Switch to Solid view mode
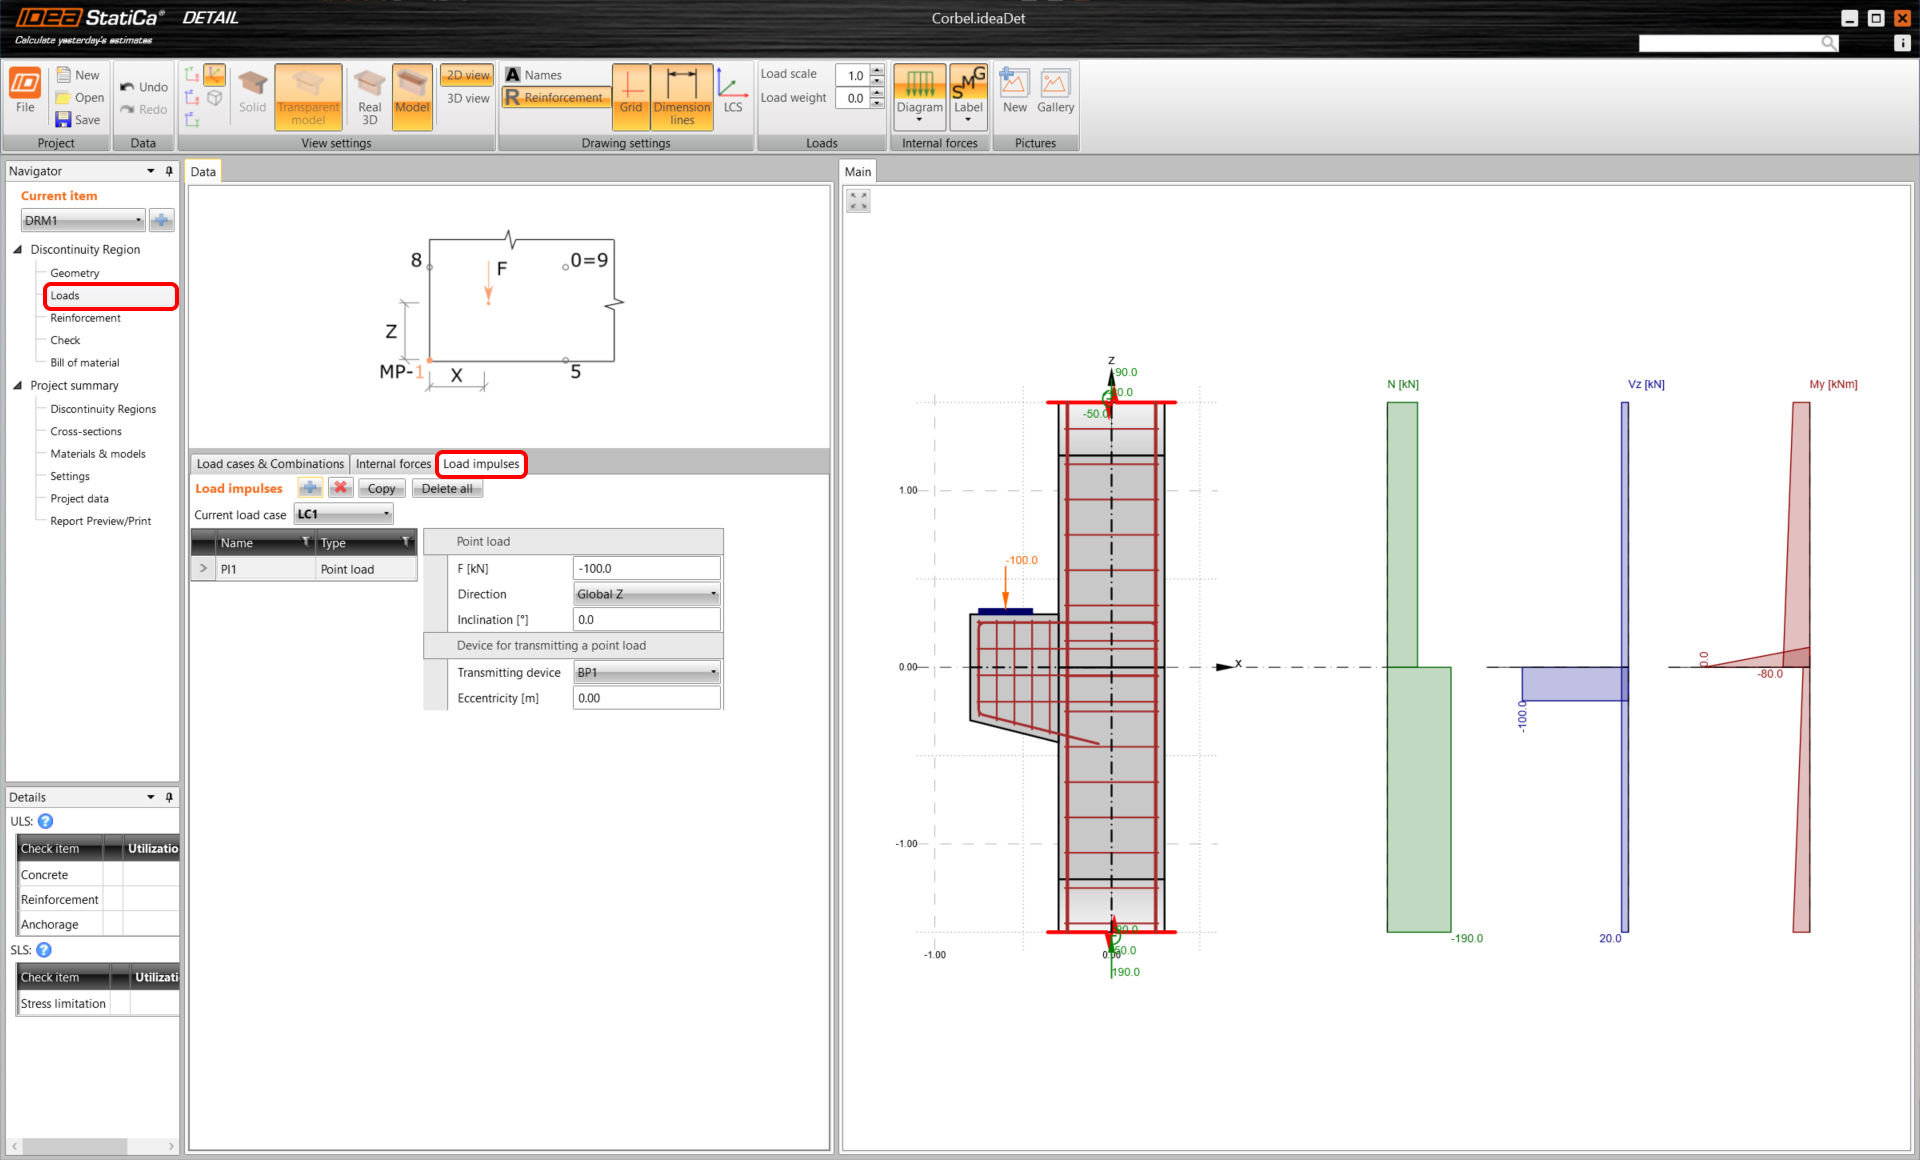 (x=252, y=95)
